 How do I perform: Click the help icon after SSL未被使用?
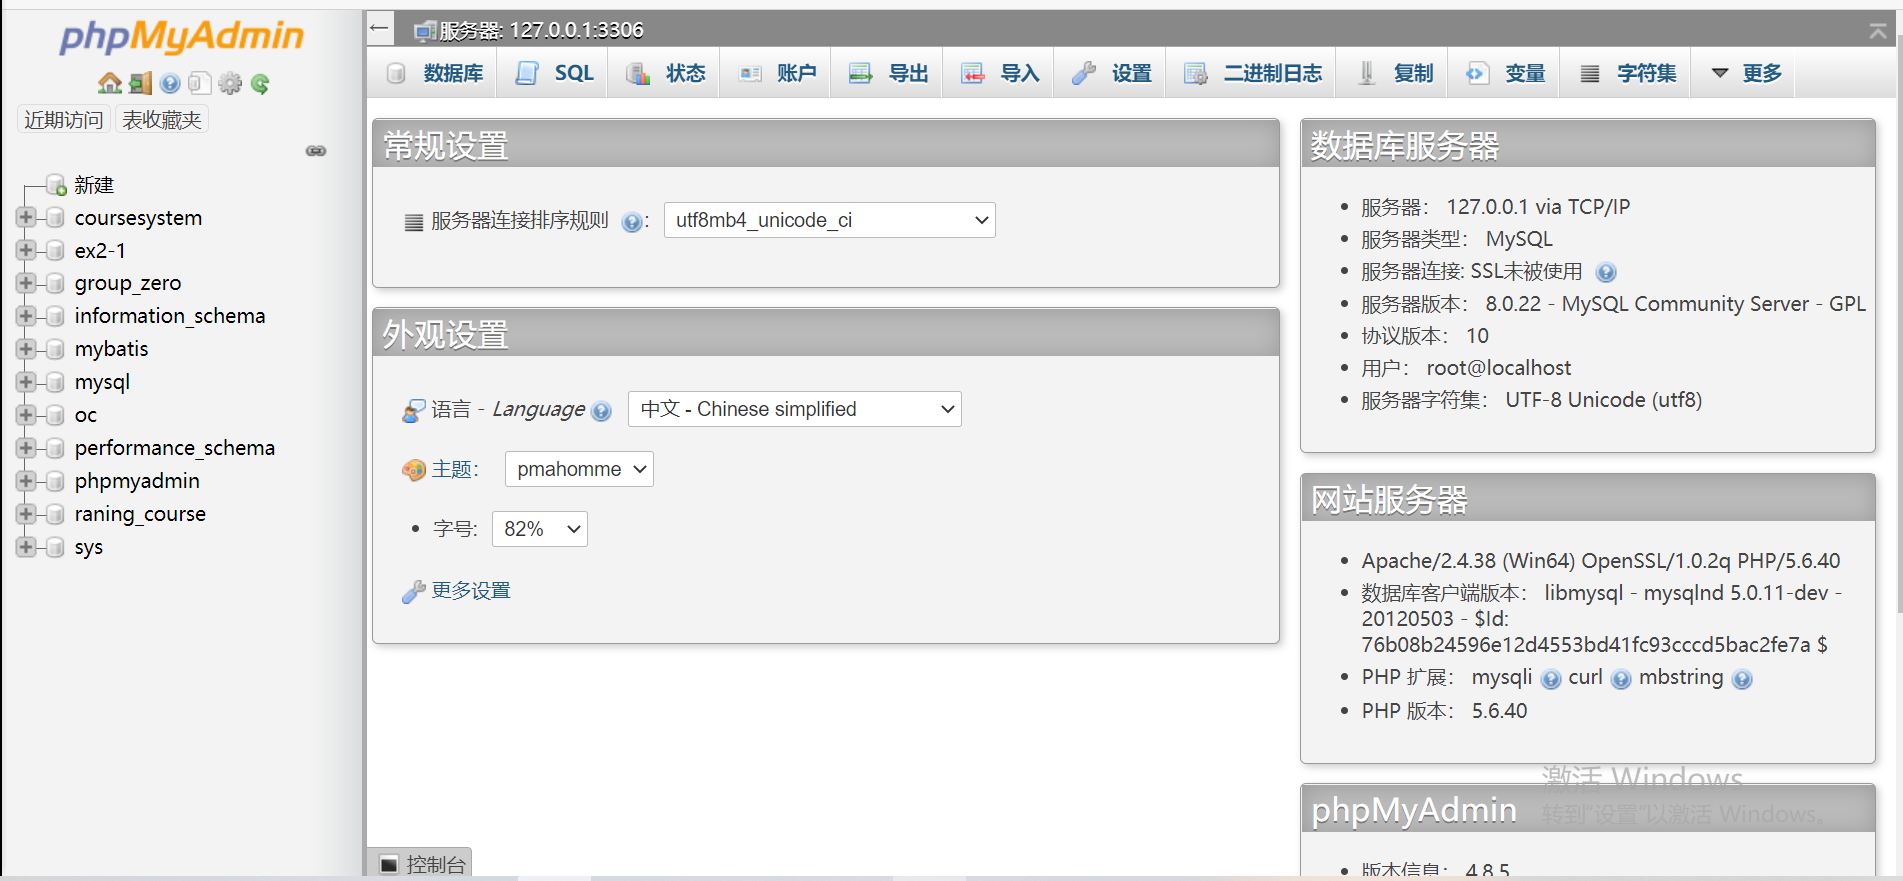1606,272
